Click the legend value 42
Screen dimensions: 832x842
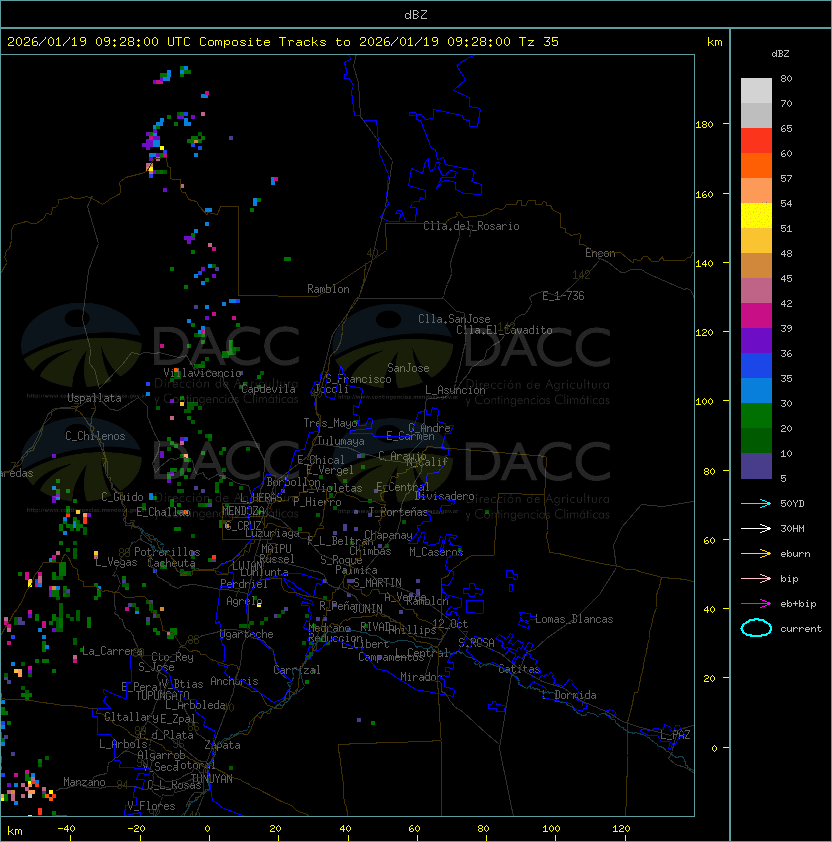click(x=786, y=303)
